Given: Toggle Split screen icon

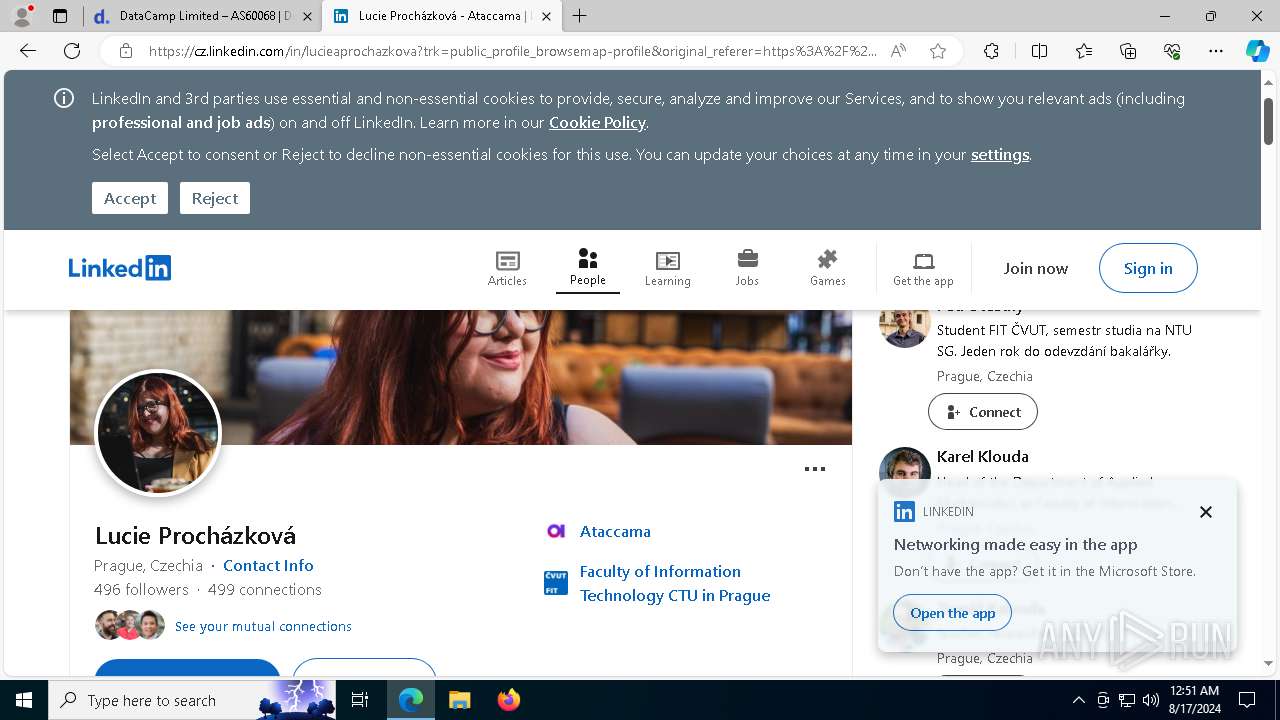Looking at the screenshot, I should (x=1039, y=51).
